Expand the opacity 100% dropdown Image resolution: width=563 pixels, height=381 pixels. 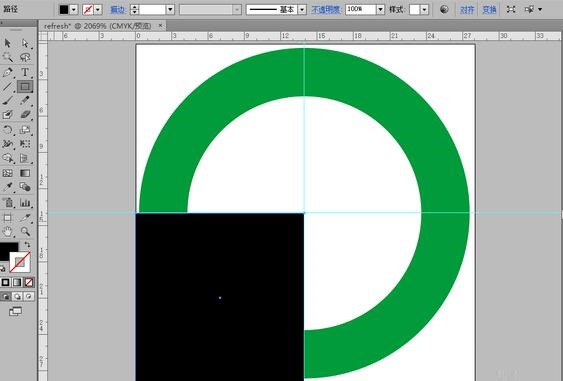coord(381,10)
